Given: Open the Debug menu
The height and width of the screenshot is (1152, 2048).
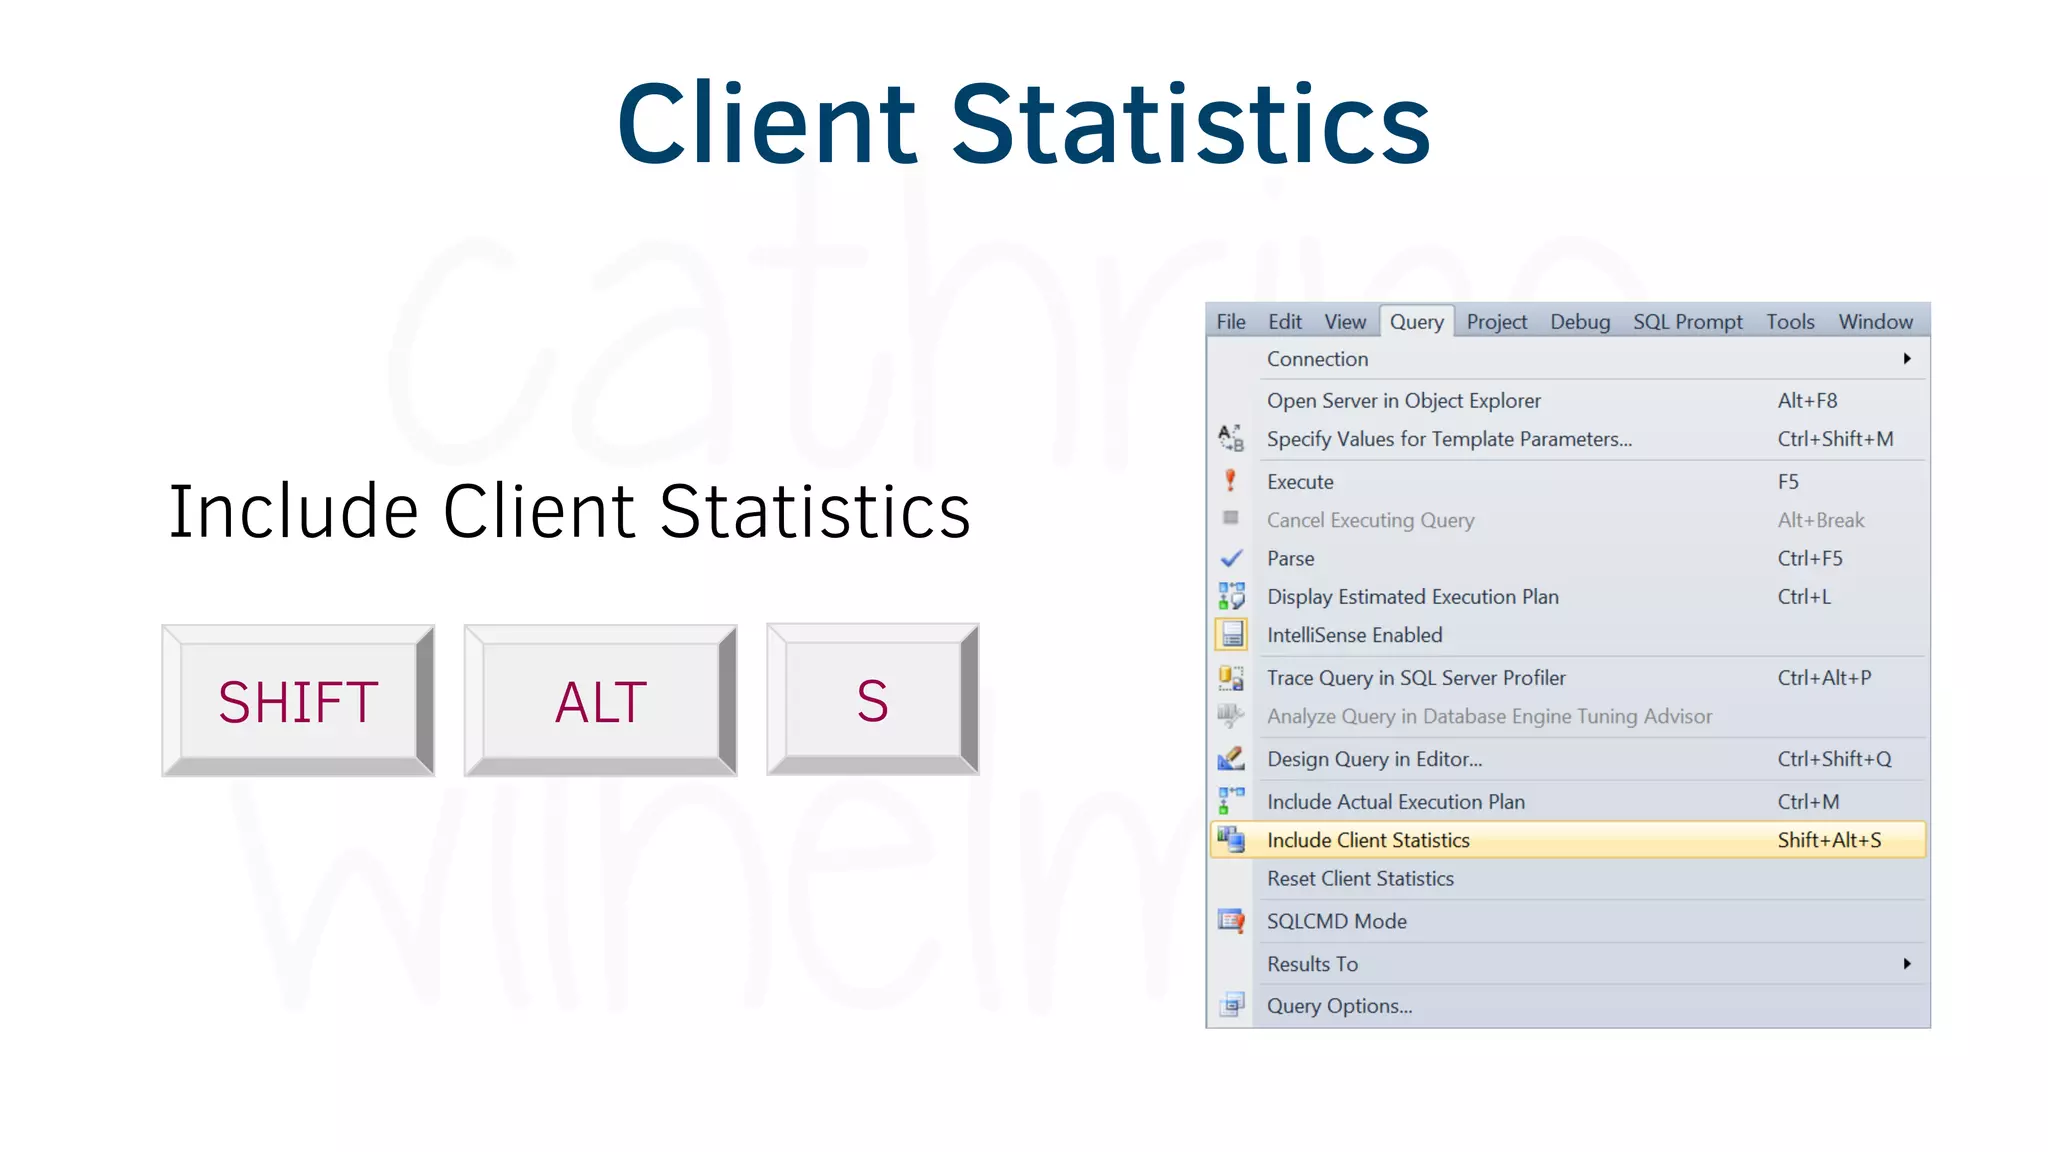Looking at the screenshot, I should point(1580,322).
